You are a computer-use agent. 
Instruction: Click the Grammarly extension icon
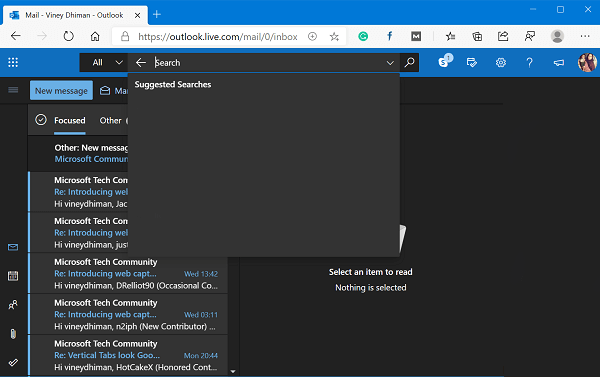(x=363, y=36)
